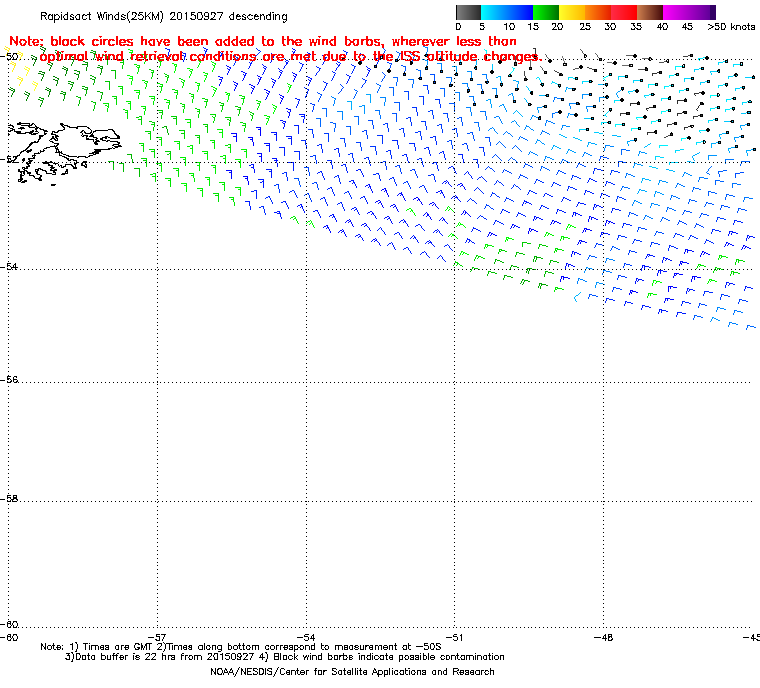The image size is (760, 688).
Task: Click the '>50 knots' legend label
Action: [731, 27]
